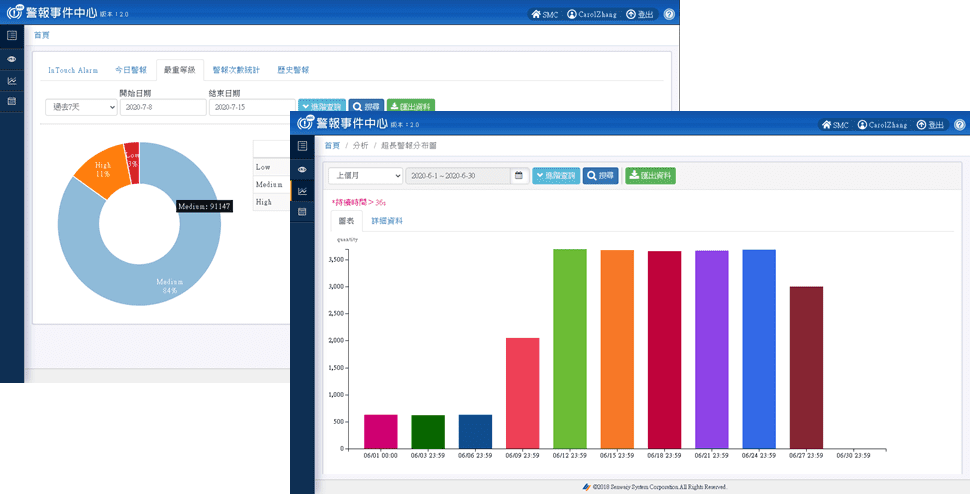Open the line chart icon in front window sidebar
The image size is (970, 494).
point(302,190)
